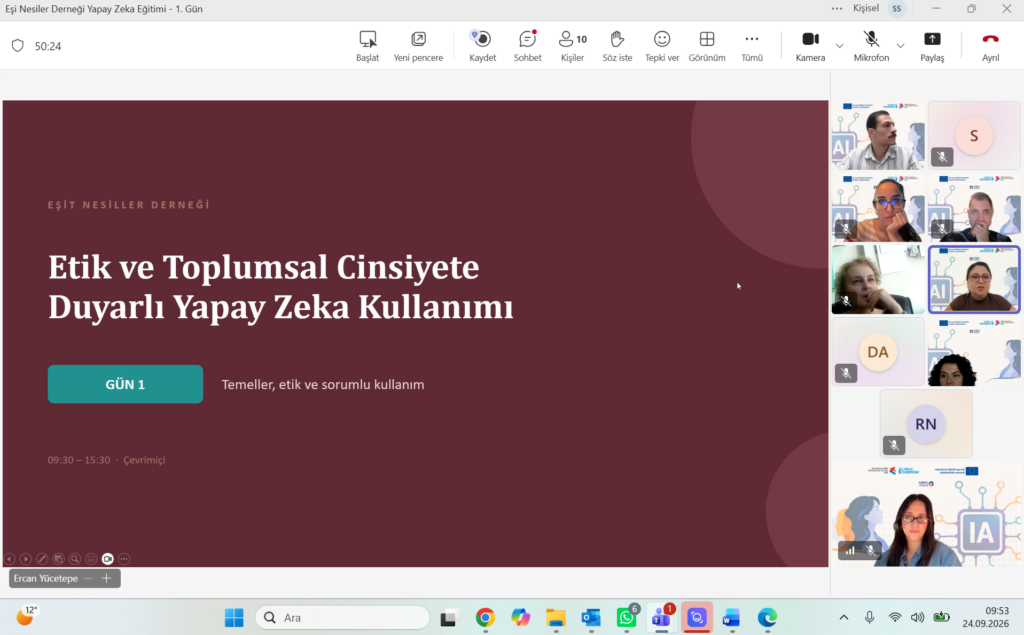The image size is (1024, 635).
Task: Launch Google Chrome from taskbar
Action: pyautogui.click(x=485, y=617)
